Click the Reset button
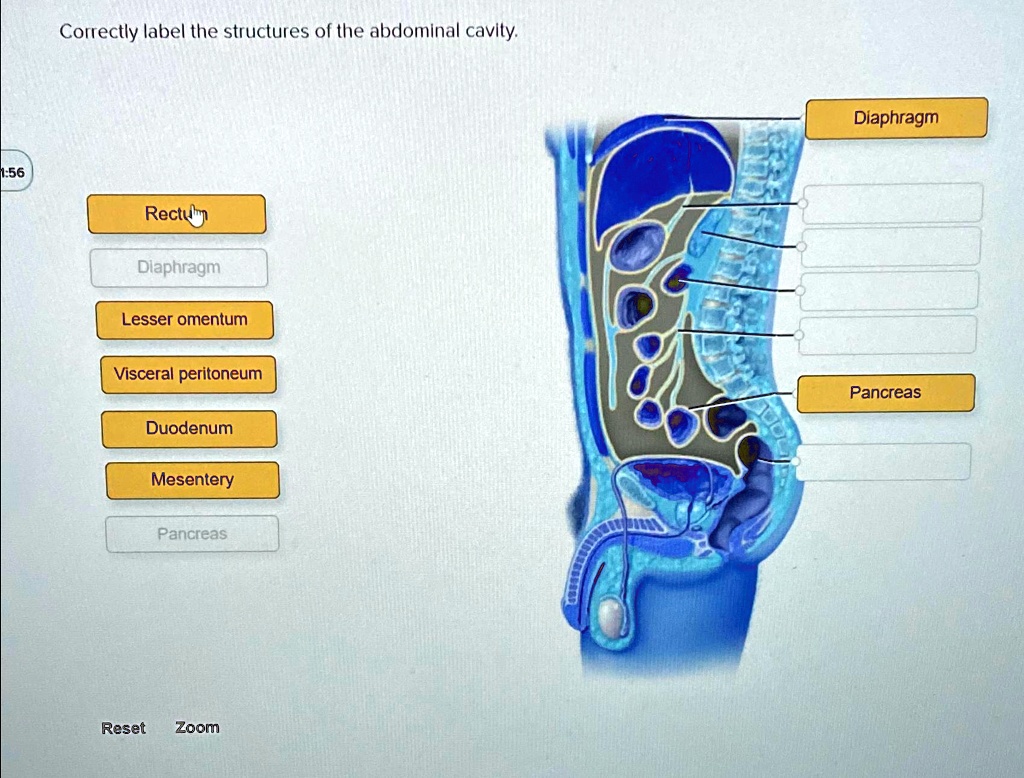 (122, 728)
